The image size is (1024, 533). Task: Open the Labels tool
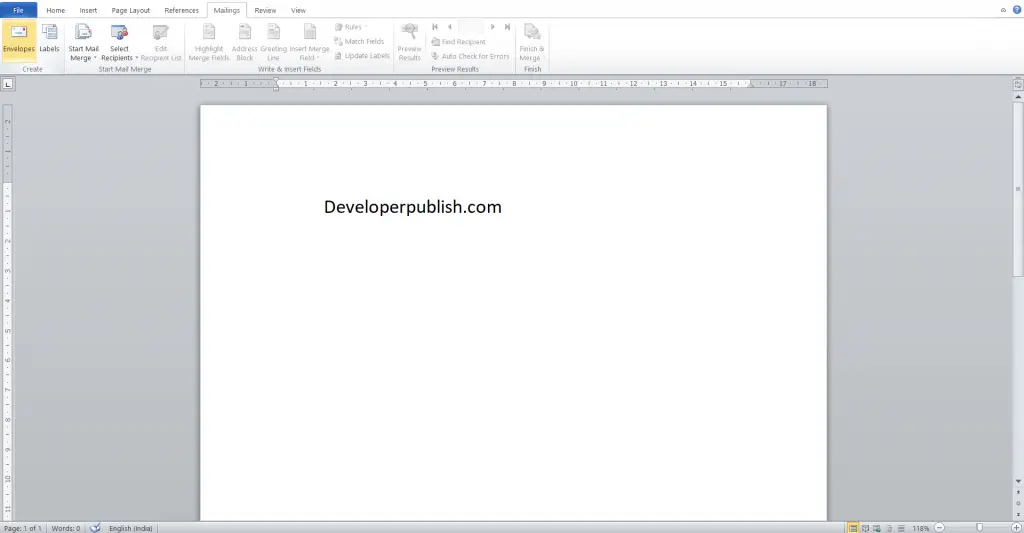click(50, 40)
